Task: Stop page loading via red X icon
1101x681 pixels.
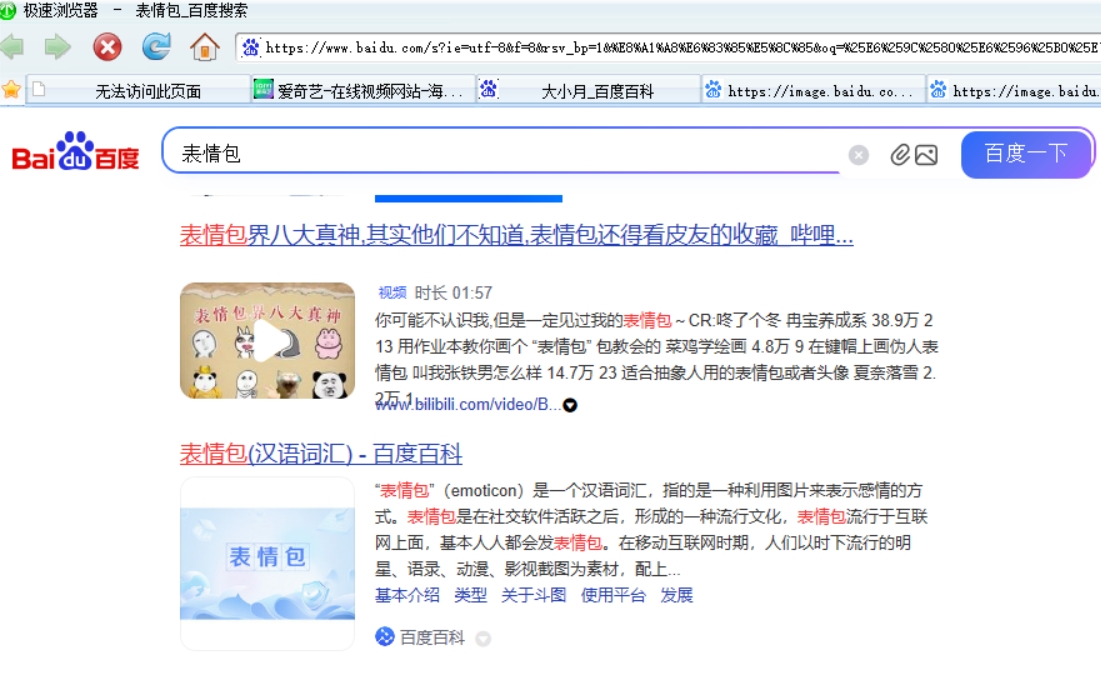Action: [108, 46]
